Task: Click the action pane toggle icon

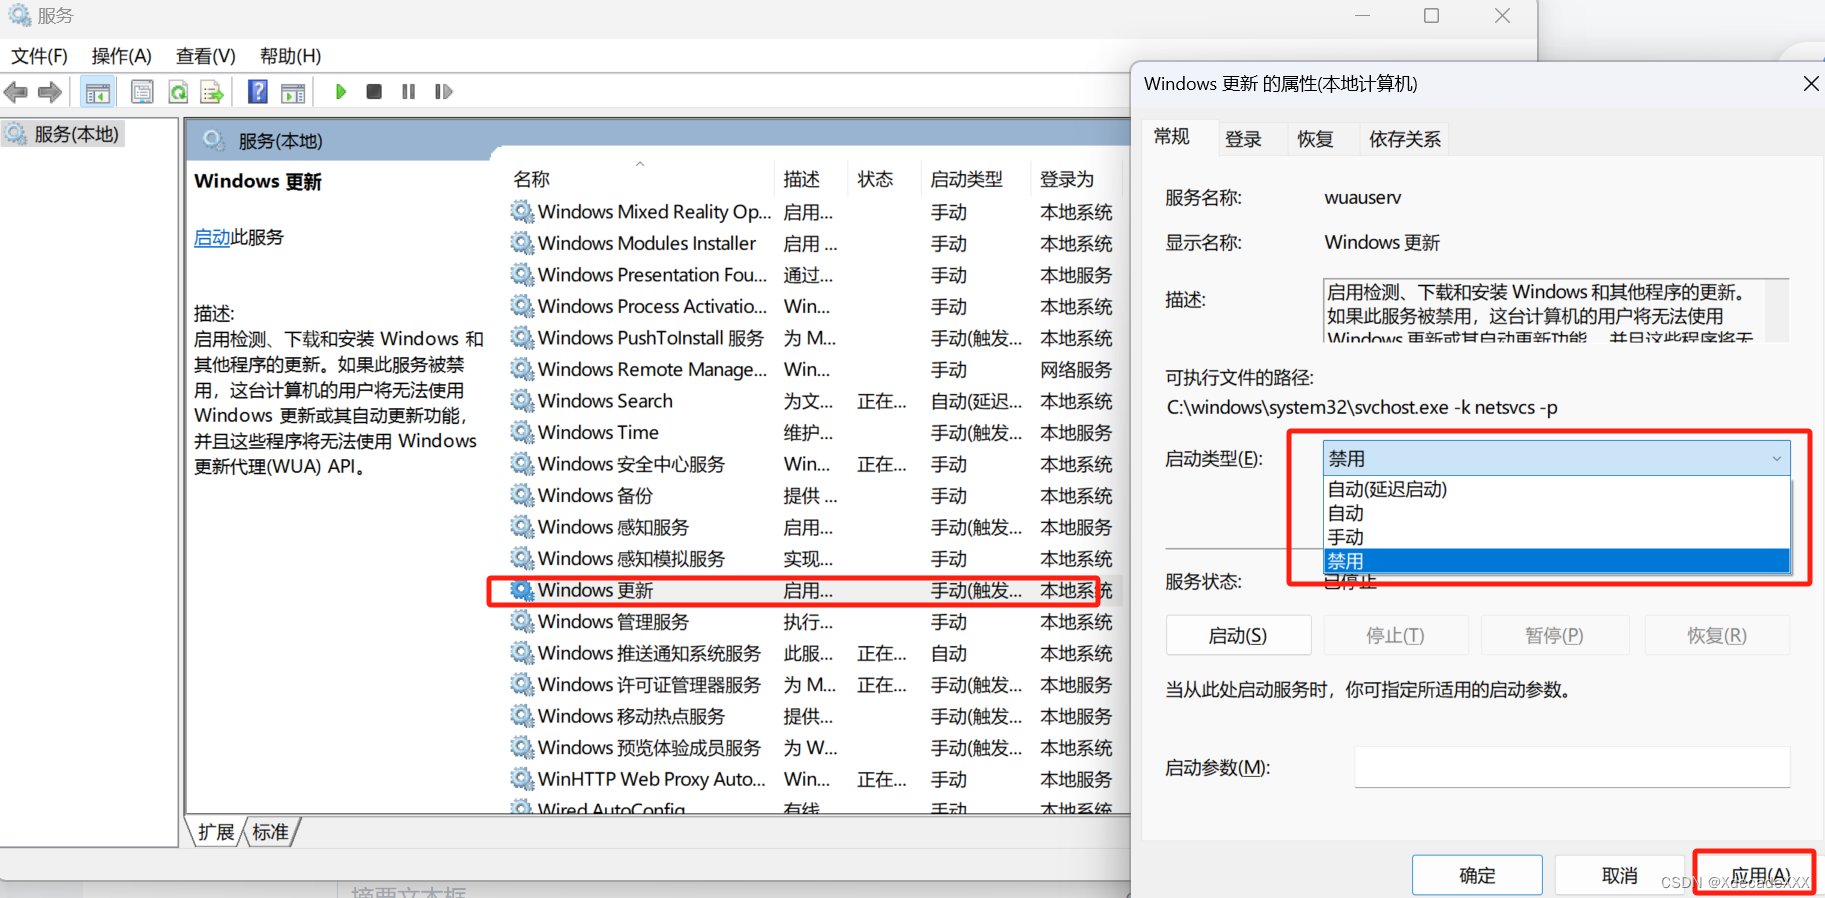Action: pyautogui.click(x=293, y=92)
